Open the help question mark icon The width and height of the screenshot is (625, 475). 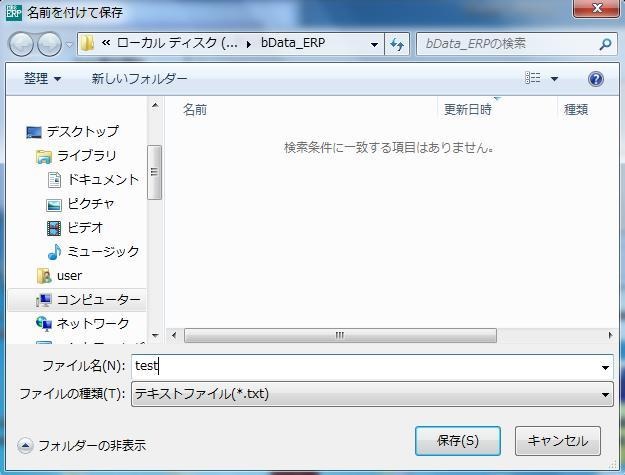coord(596,78)
